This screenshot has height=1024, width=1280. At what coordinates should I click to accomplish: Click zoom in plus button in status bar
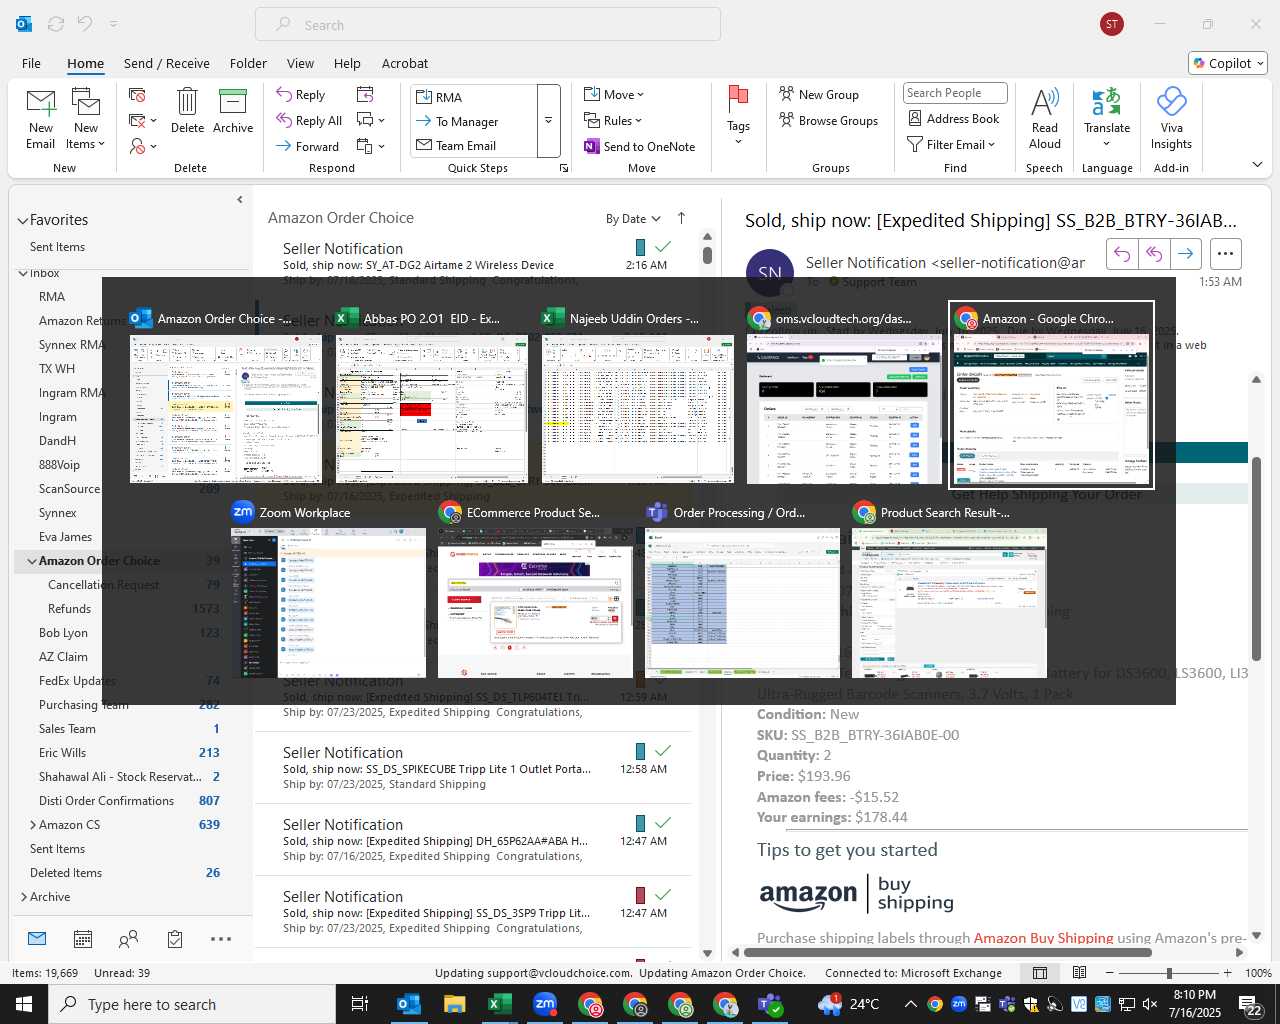(1227, 973)
